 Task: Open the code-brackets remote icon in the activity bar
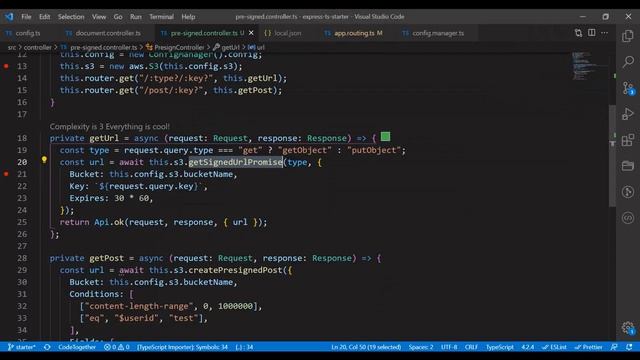point(628,218)
